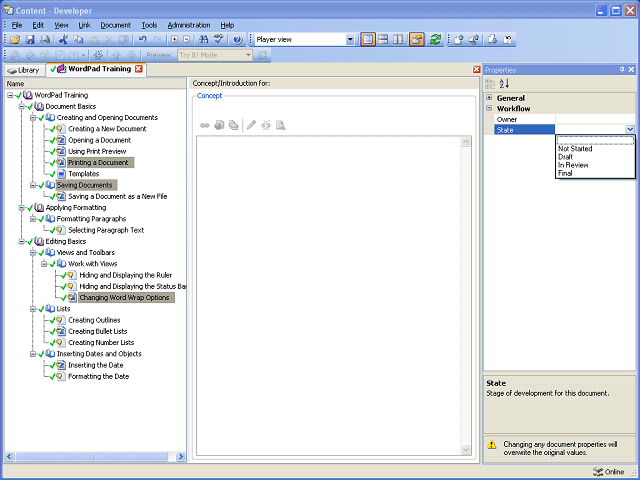Screen dimensions: 640x480
Task: Open Help with the question mark icon
Action: tap(238, 40)
